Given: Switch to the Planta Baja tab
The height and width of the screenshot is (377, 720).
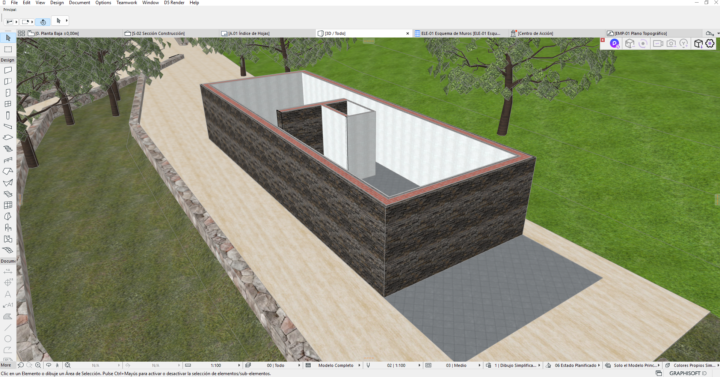Looking at the screenshot, I should pyautogui.click(x=73, y=33).
